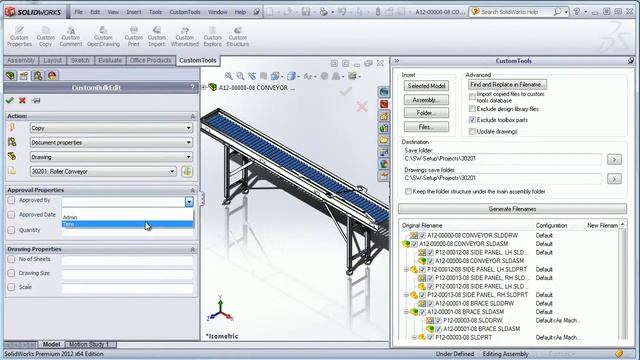This screenshot has height=360, width=640.
Task: Collapse the Drawing Properties section
Action: tap(193, 249)
